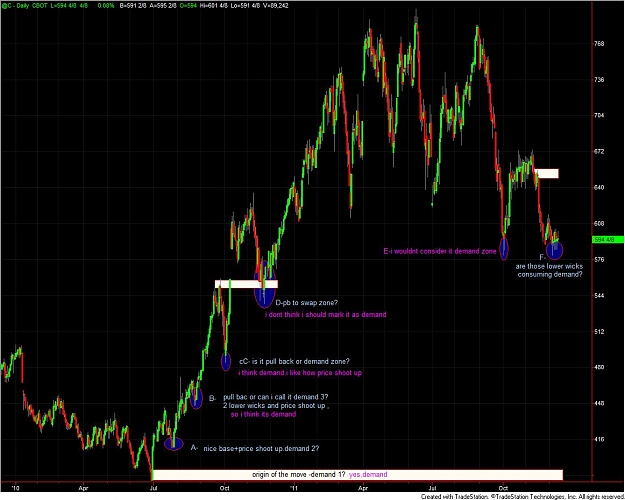The height and width of the screenshot is (500, 625).
Task: Click the '11 year label on time axis
Action: 294,488
